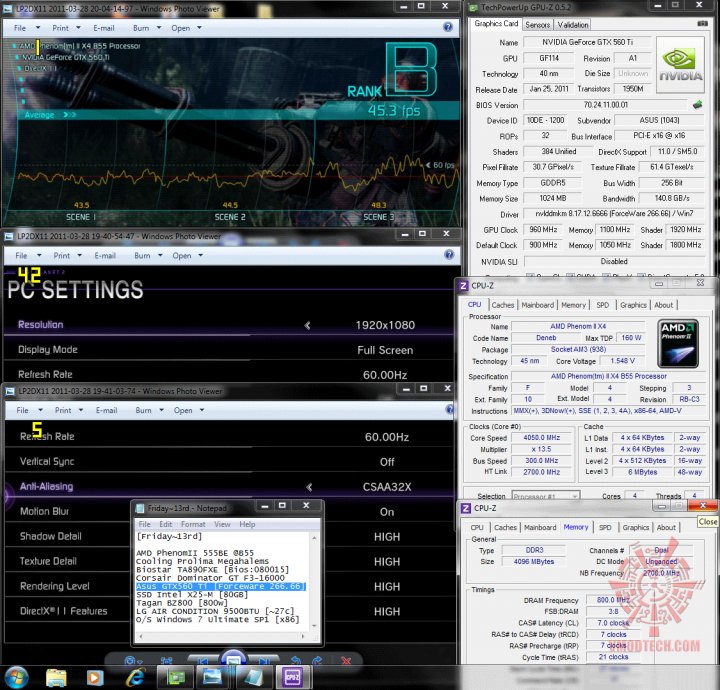This screenshot has height=690, width=720.
Task: Switch to Notepad from the taskbar
Action: (253, 678)
